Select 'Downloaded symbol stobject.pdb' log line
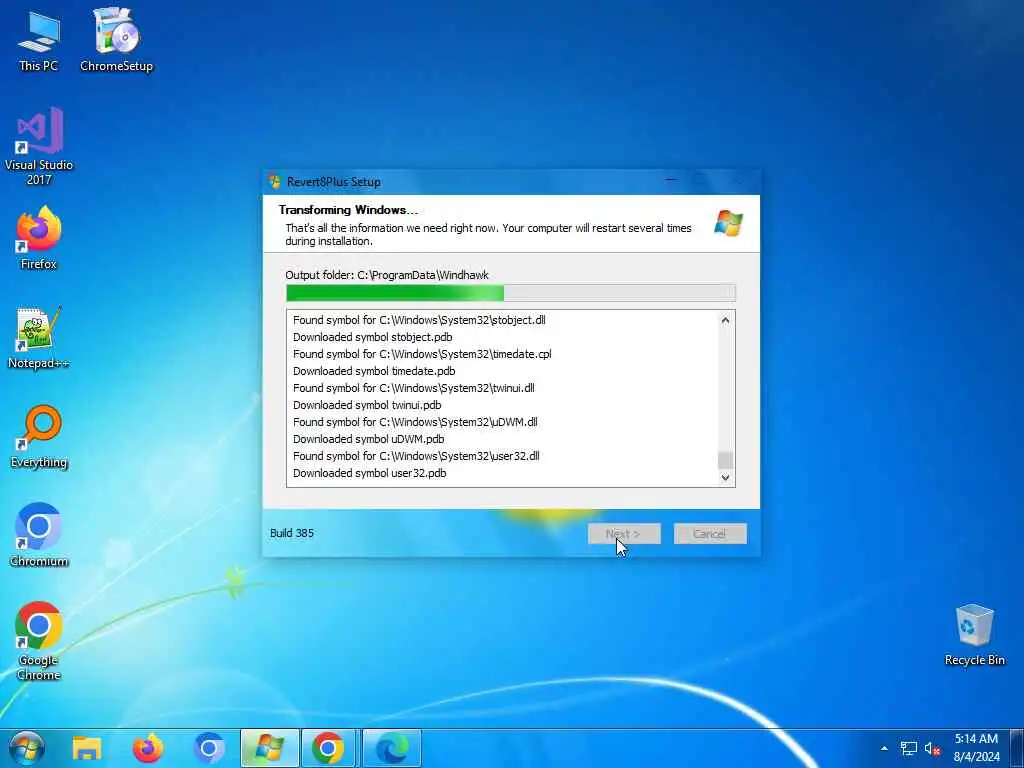 372,337
